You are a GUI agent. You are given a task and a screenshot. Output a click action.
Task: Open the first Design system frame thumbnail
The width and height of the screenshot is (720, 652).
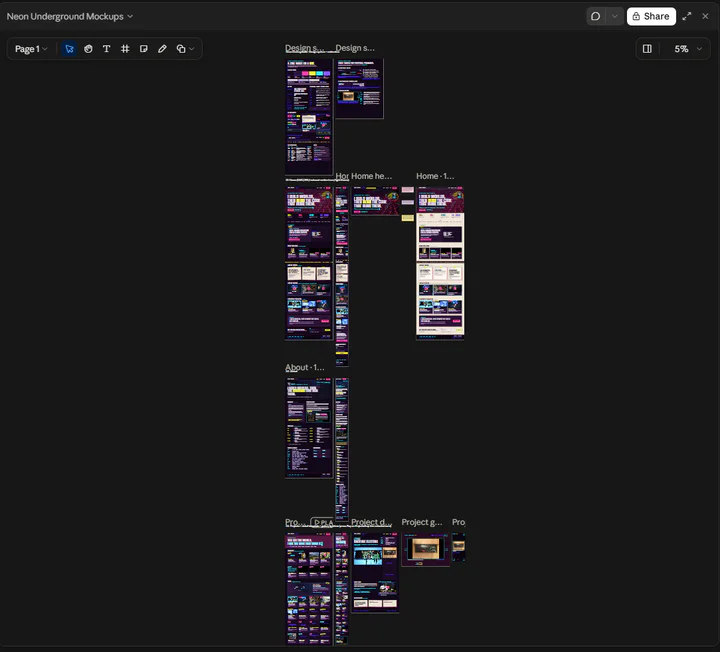[x=309, y=117]
